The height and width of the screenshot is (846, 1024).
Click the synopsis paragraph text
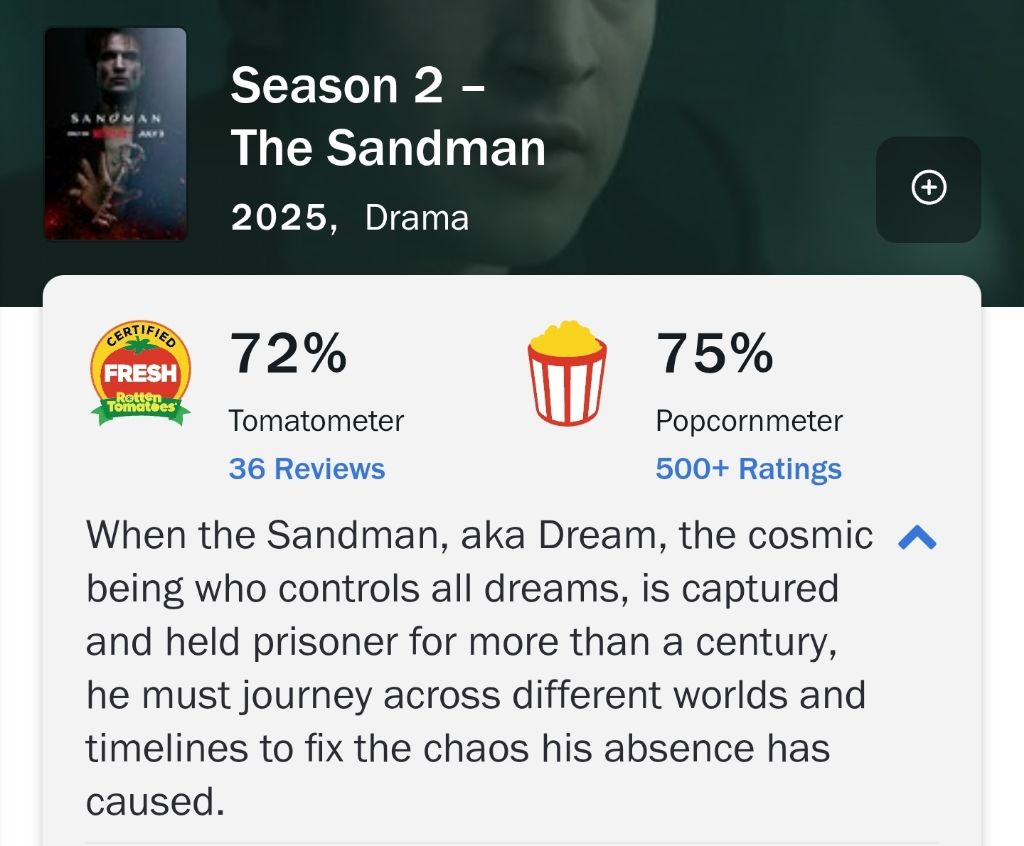470,668
